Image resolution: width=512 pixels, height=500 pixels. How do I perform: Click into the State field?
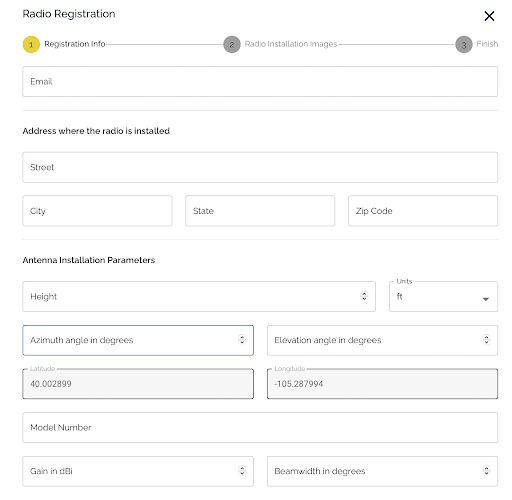(x=260, y=211)
